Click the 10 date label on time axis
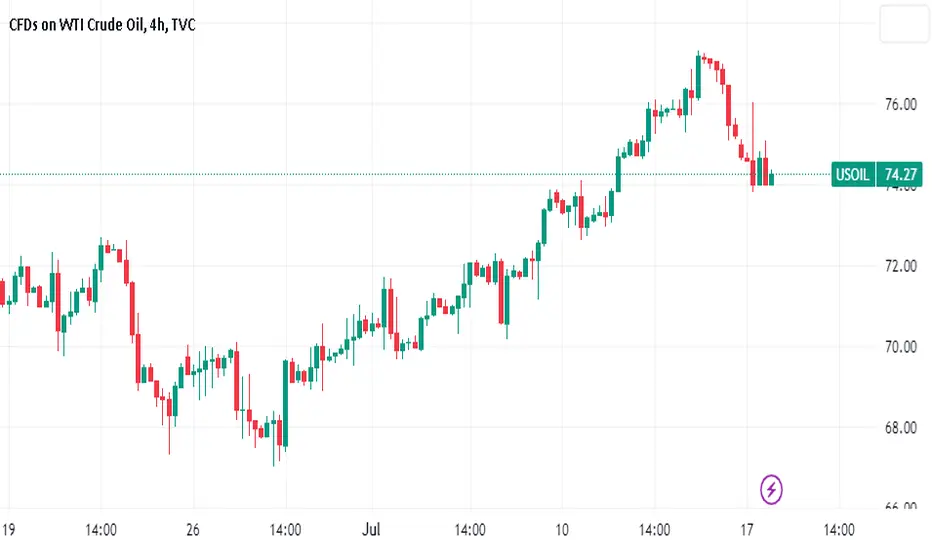This screenshot has height=550, width=932. 562,529
